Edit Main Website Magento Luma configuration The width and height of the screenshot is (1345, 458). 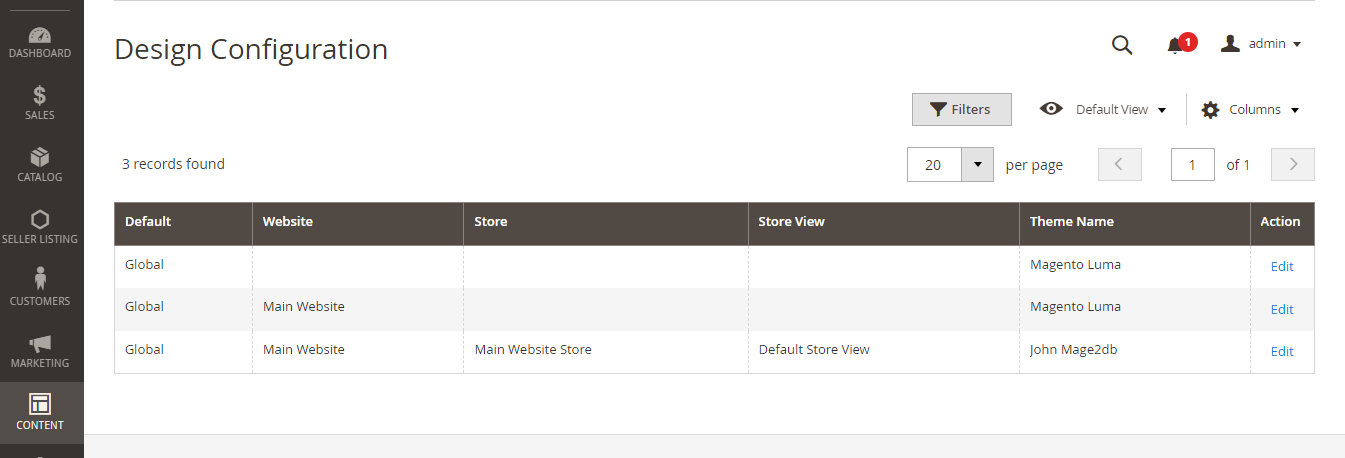pyautogui.click(x=1282, y=310)
